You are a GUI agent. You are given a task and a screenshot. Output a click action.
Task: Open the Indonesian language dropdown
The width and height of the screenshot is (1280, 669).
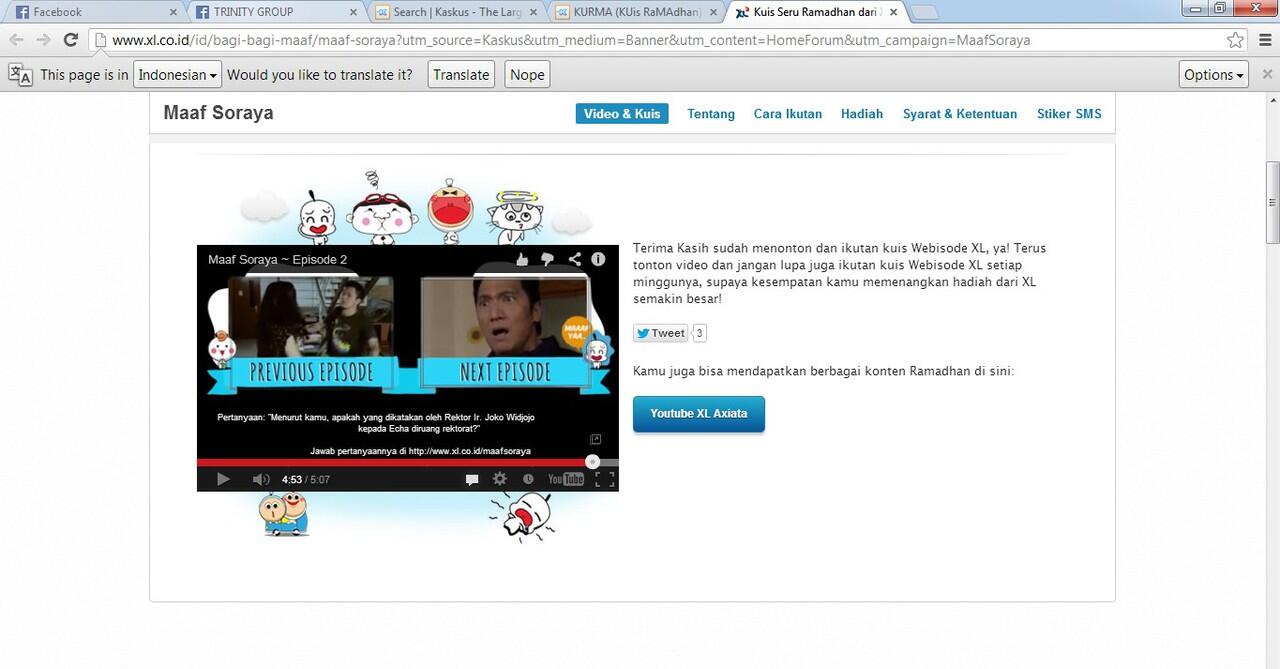tap(177, 74)
